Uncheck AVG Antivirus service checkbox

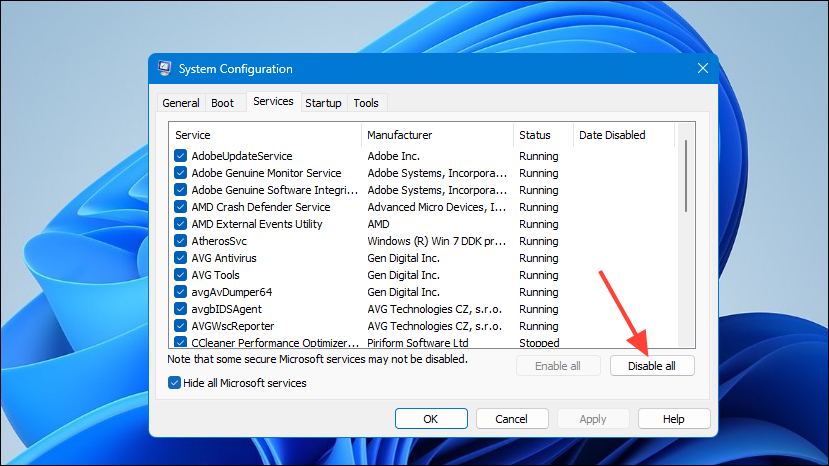[180, 258]
